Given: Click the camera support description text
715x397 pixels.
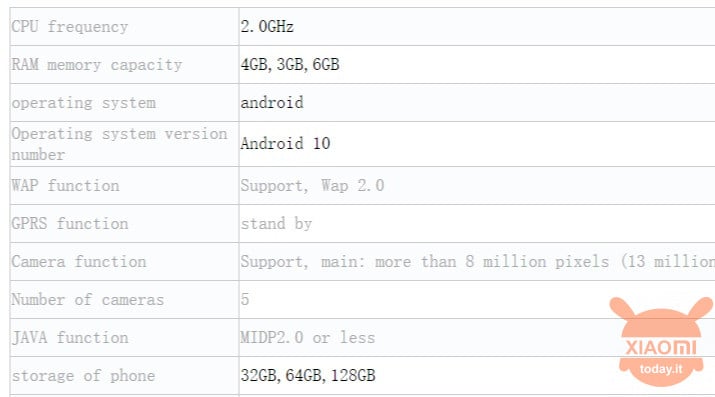Looking at the screenshot, I should 477,262.
